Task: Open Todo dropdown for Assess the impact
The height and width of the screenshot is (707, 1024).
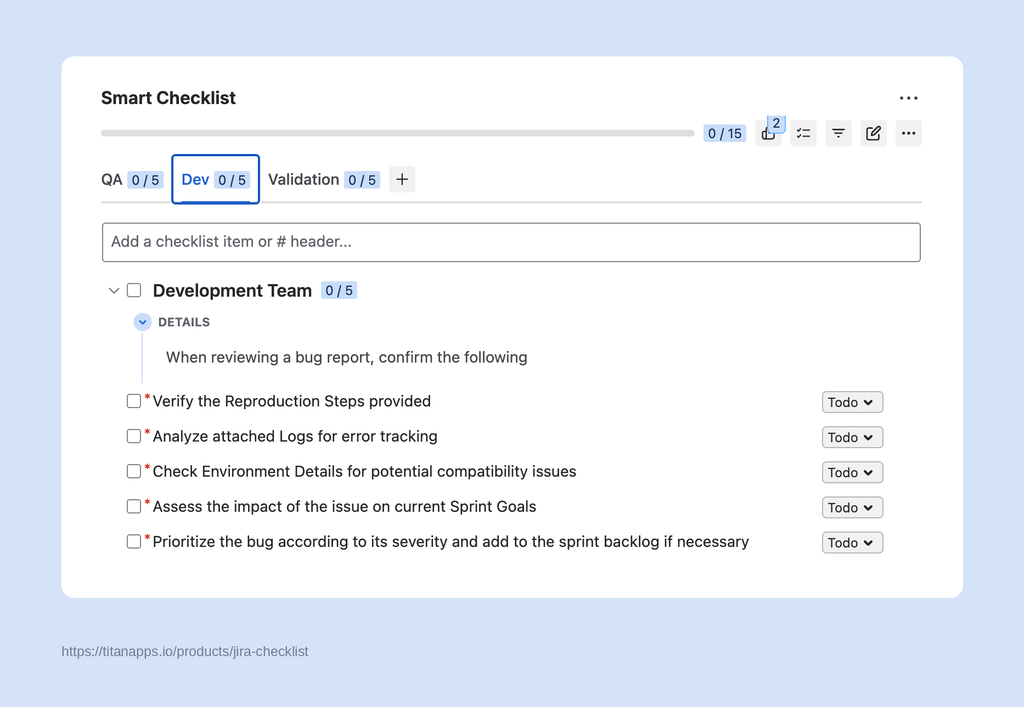Action: coord(852,508)
